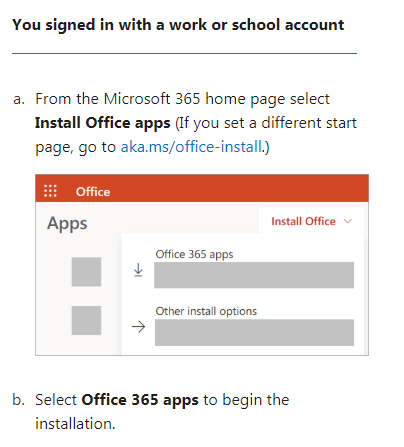Open the aka.ms/office-install link
This screenshot has width=404, height=447.
[191, 147]
